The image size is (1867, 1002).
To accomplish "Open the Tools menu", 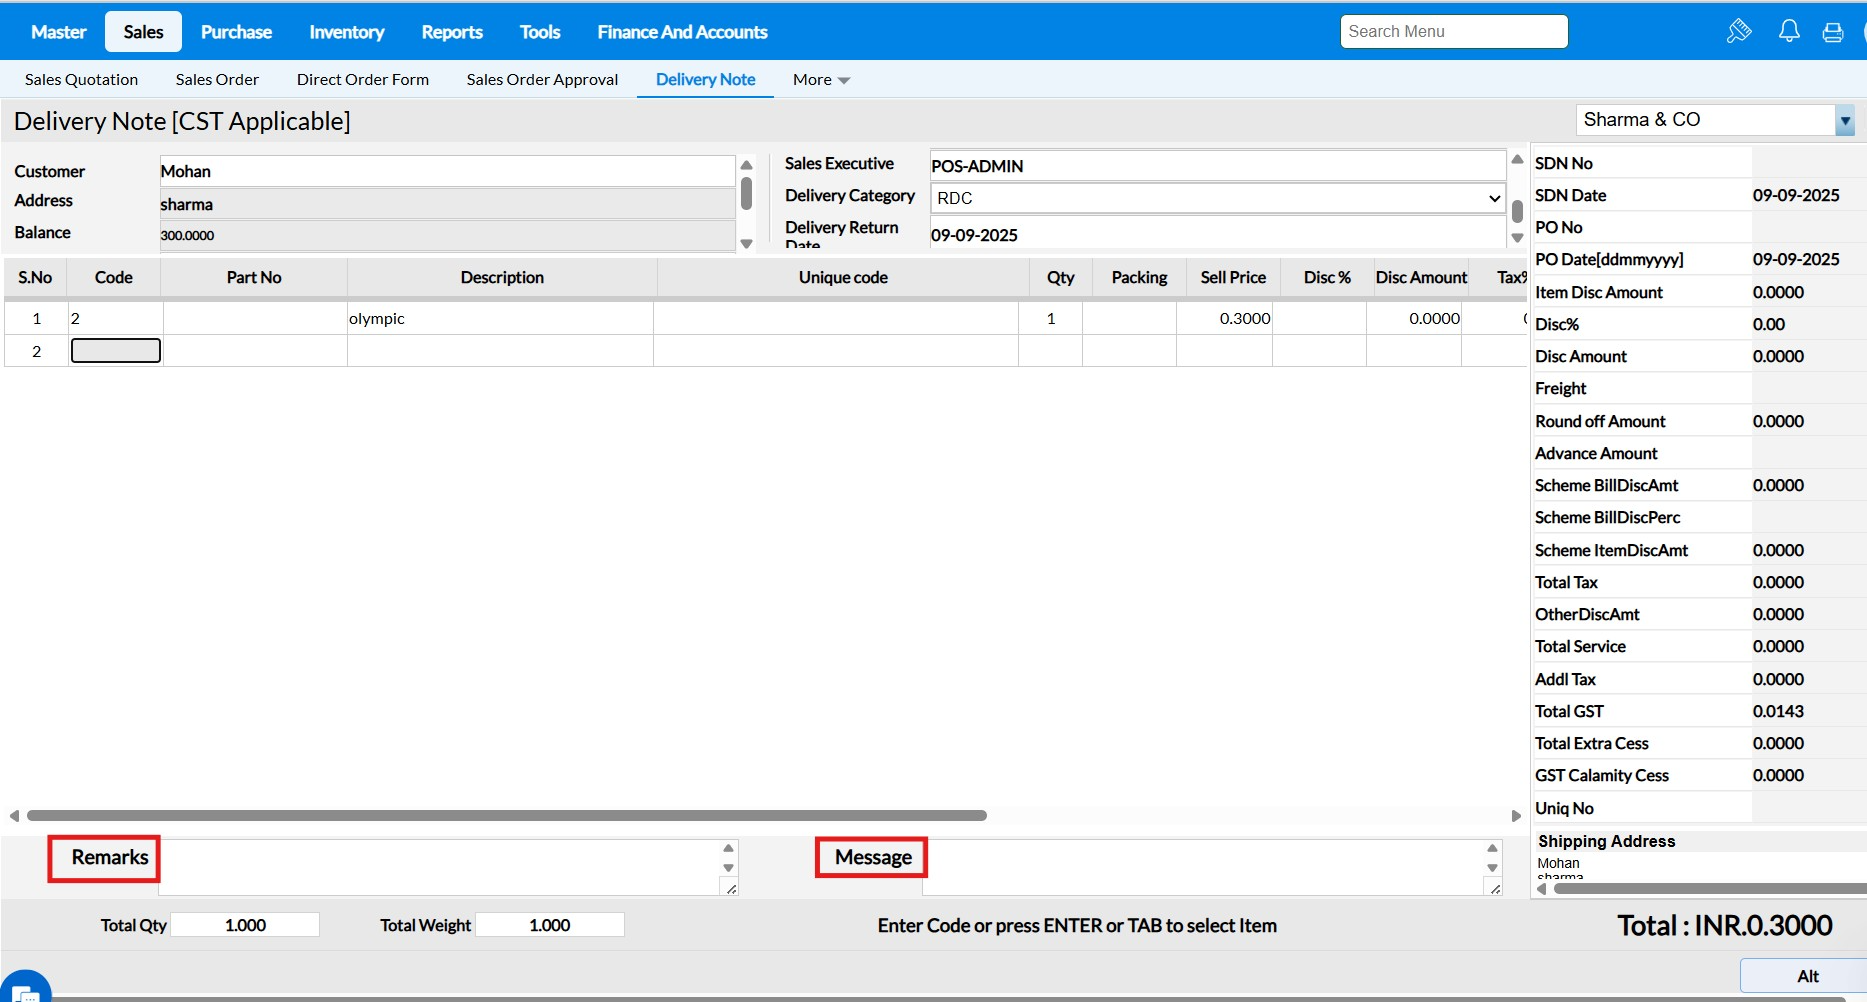I will click(x=540, y=32).
